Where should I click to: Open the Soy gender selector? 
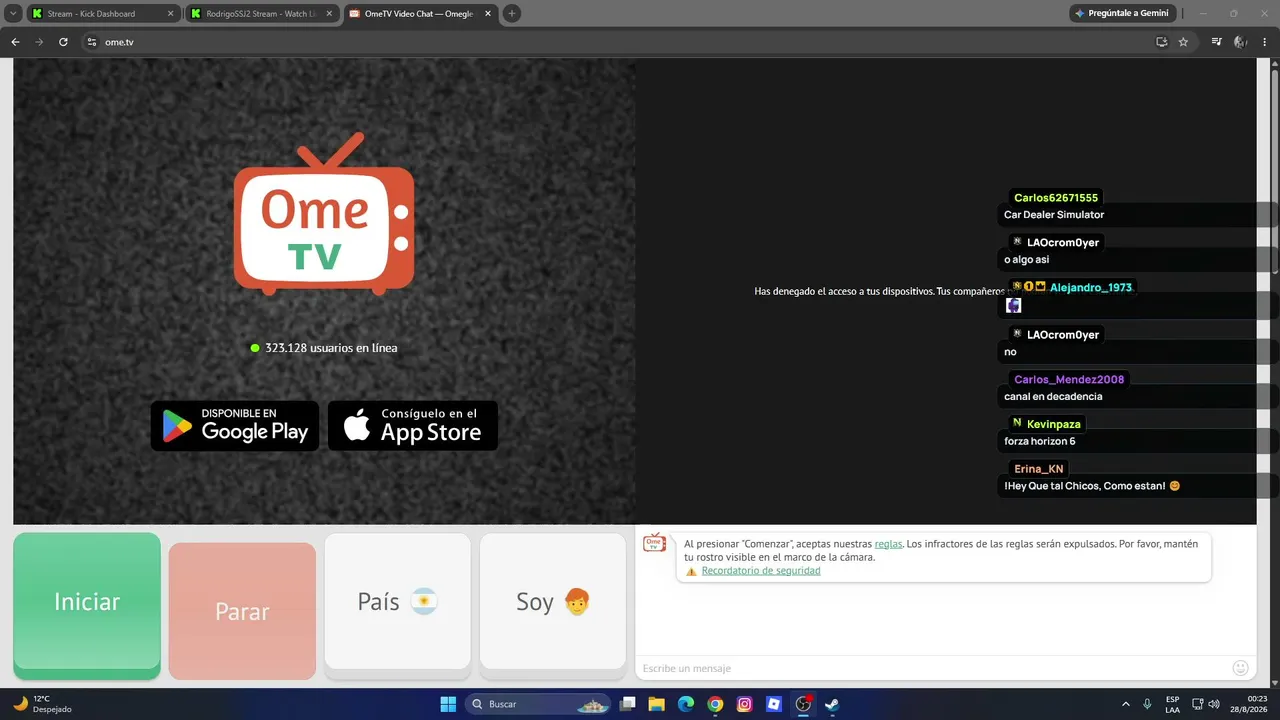click(x=553, y=601)
